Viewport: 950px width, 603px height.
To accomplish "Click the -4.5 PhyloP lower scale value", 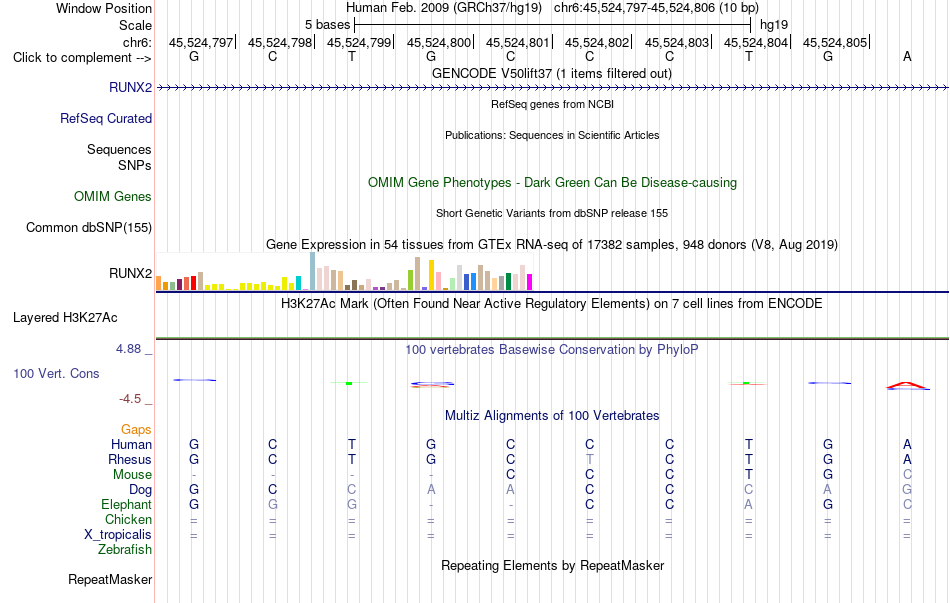I will [130, 398].
